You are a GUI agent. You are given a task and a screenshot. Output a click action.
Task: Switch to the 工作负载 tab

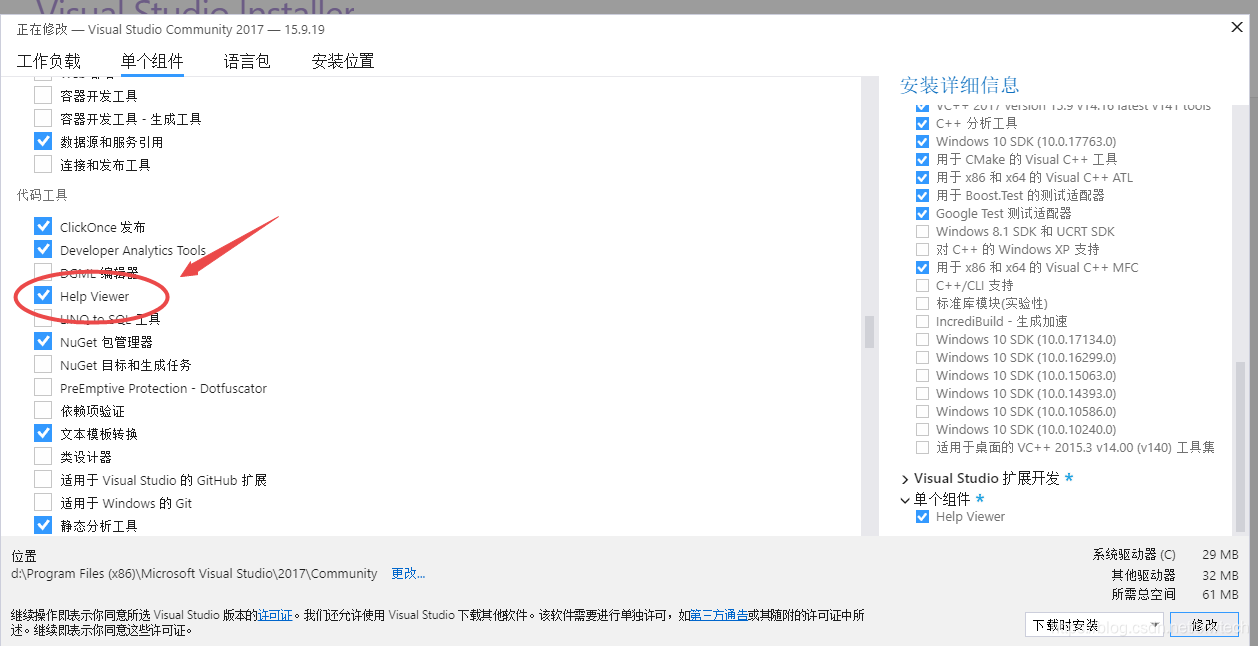click(50, 61)
